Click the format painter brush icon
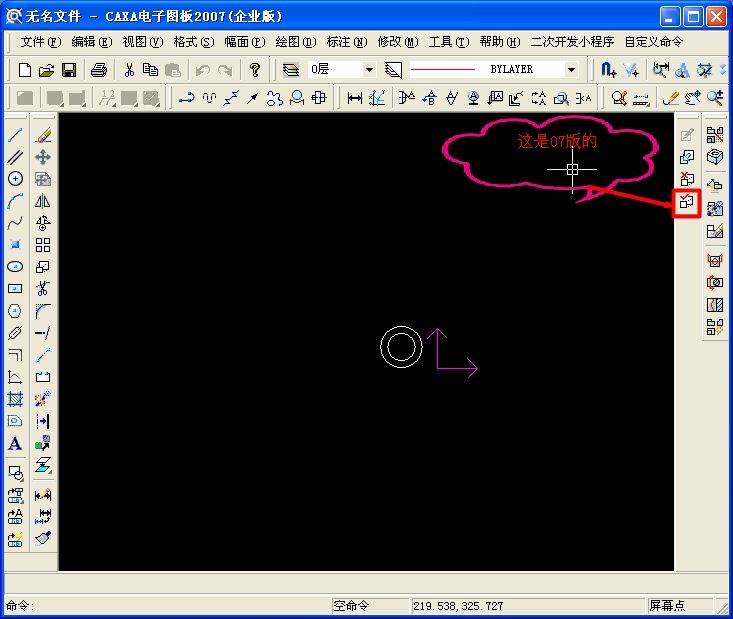The height and width of the screenshot is (619, 733). coord(43,538)
